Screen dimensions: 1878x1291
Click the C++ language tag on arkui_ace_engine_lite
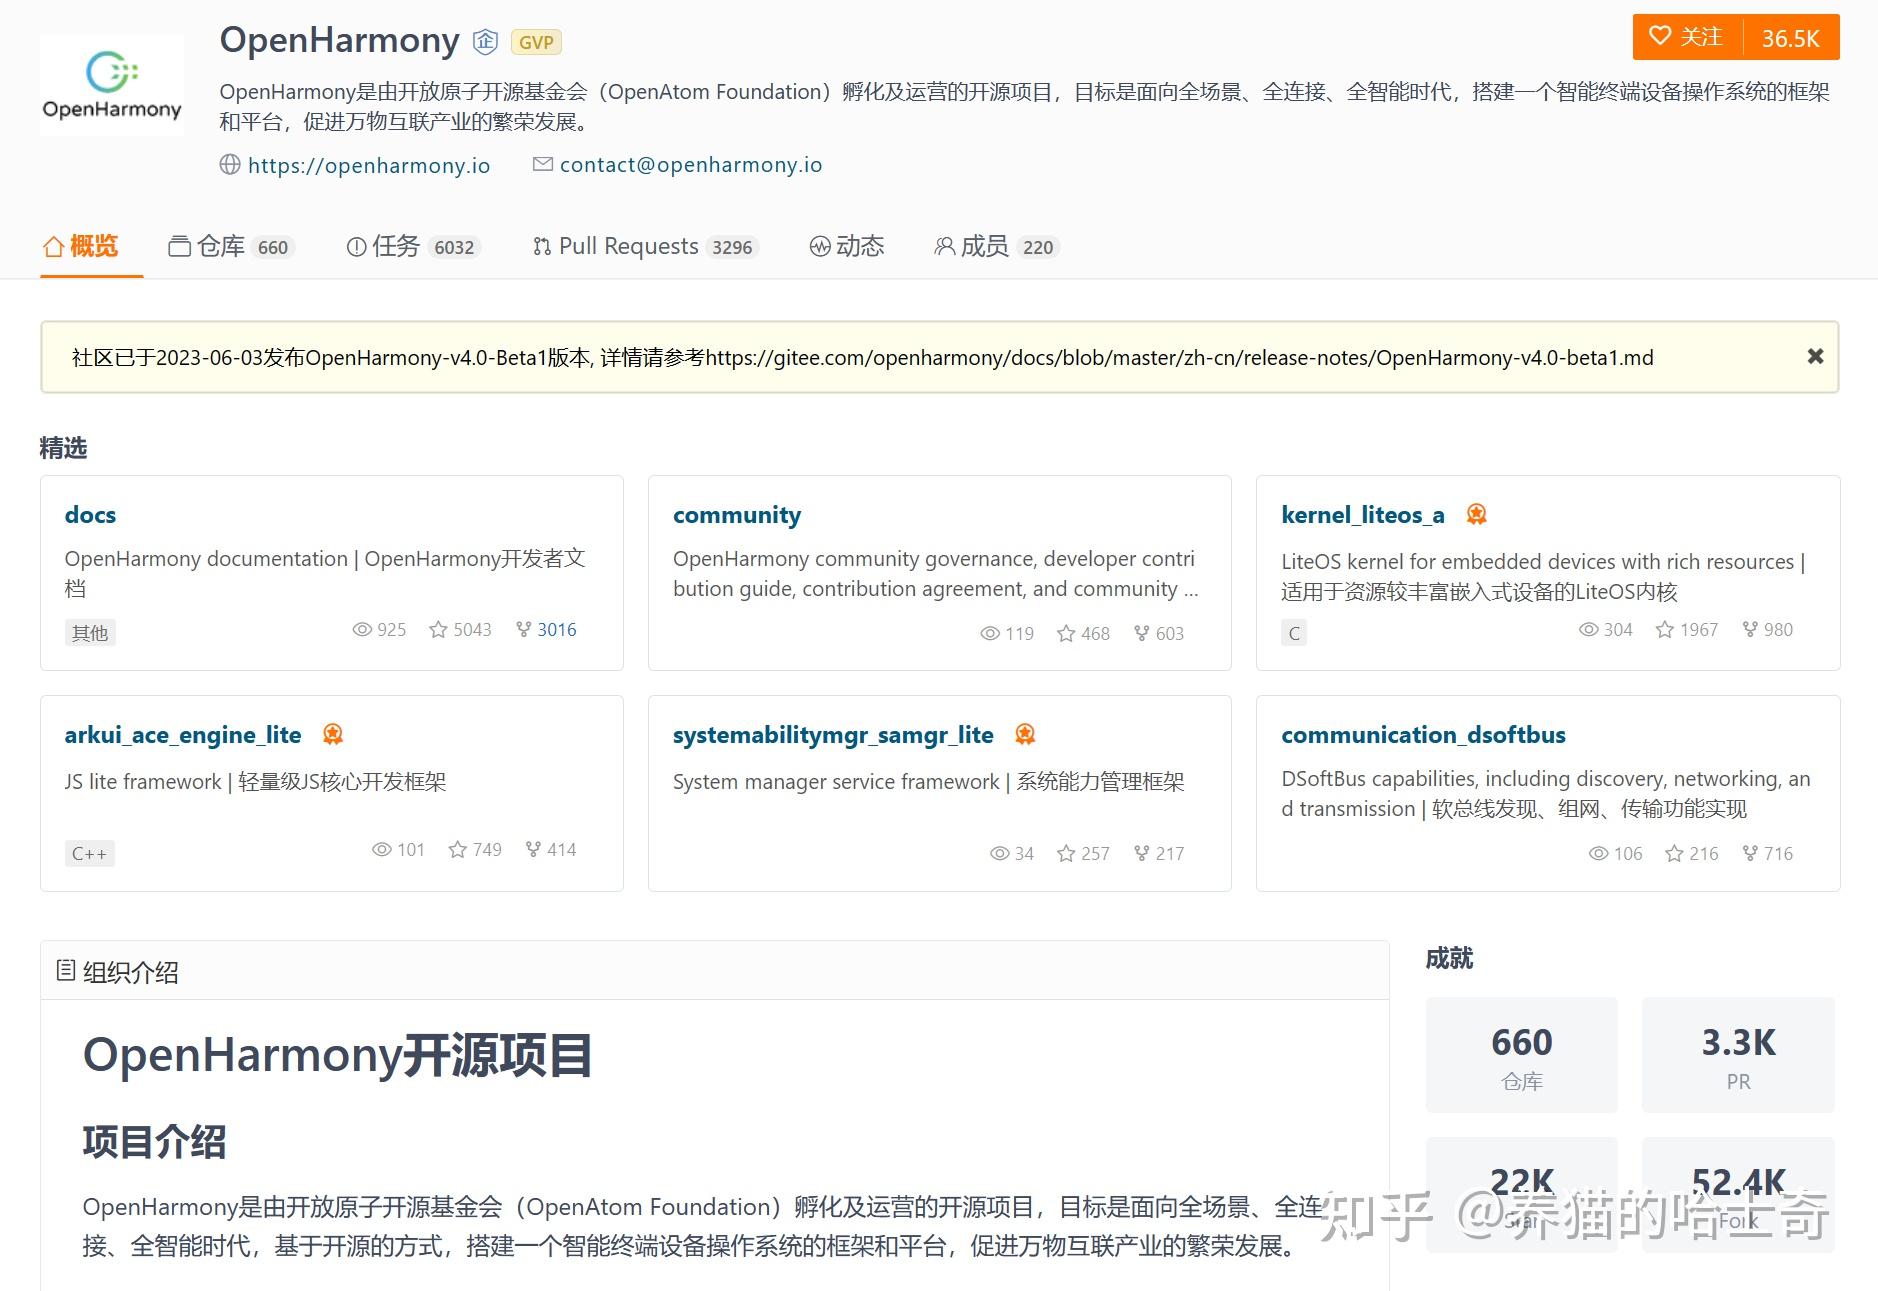89,852
